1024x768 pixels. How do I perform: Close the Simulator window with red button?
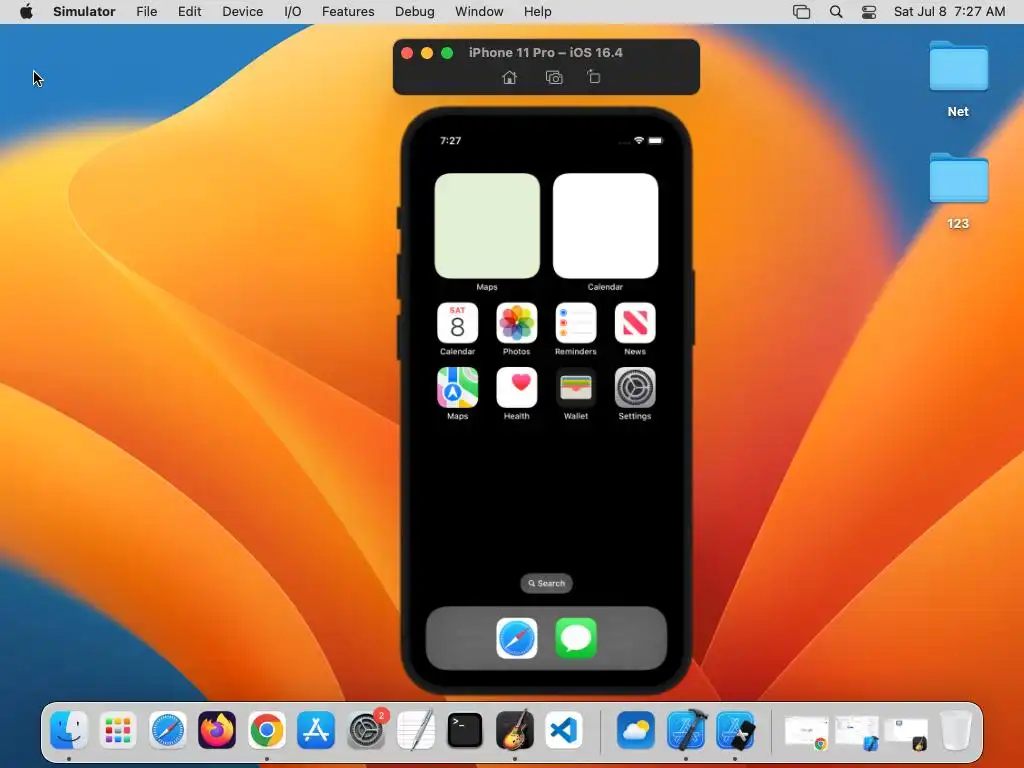(407, 53)
